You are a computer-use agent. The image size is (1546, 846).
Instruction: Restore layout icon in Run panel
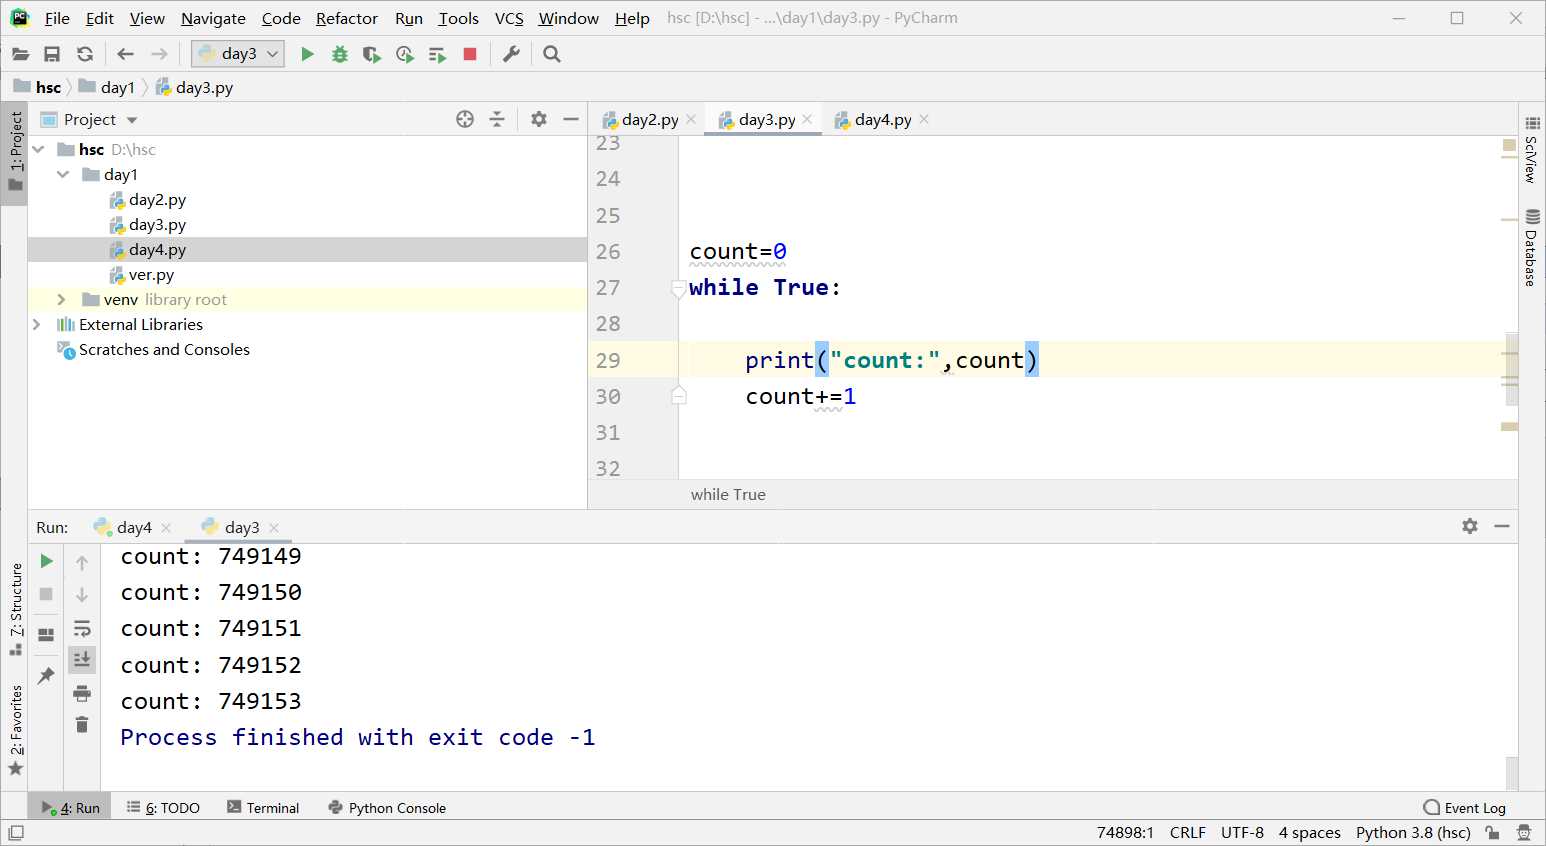pyautogui.click(x=46, y=635)
